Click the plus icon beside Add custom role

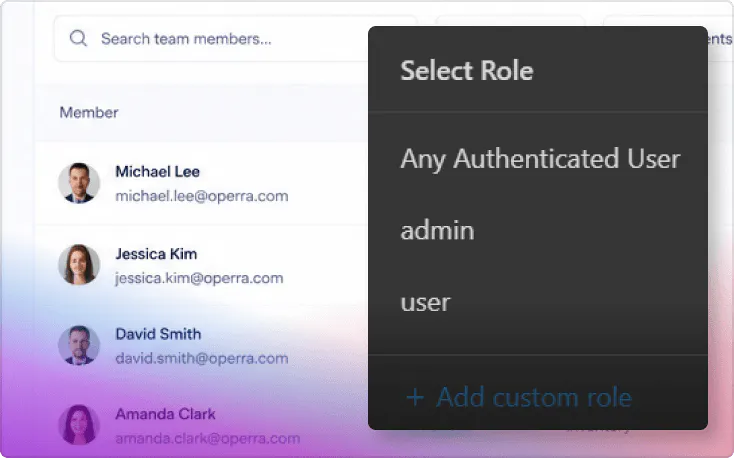pyautogui.click(x=415, y=398)
